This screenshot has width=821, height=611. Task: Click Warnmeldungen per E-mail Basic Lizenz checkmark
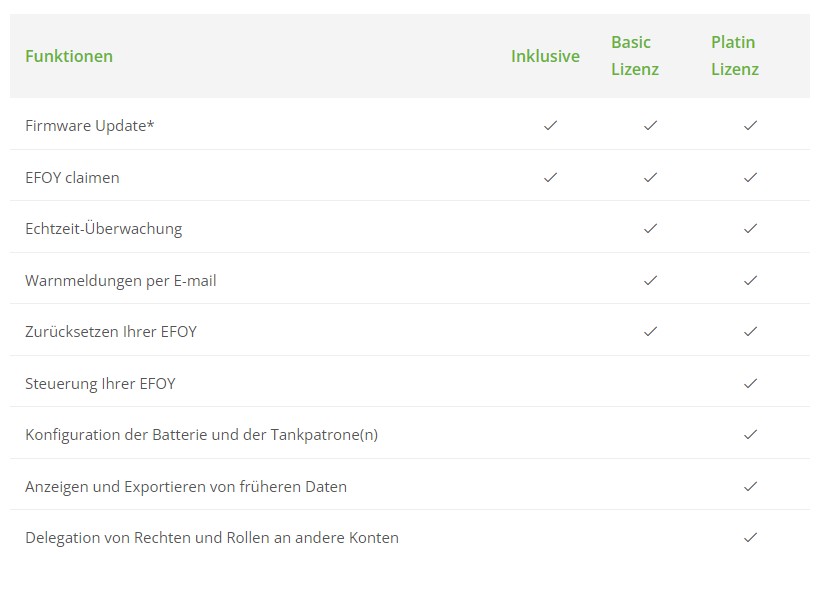[650, 281]
